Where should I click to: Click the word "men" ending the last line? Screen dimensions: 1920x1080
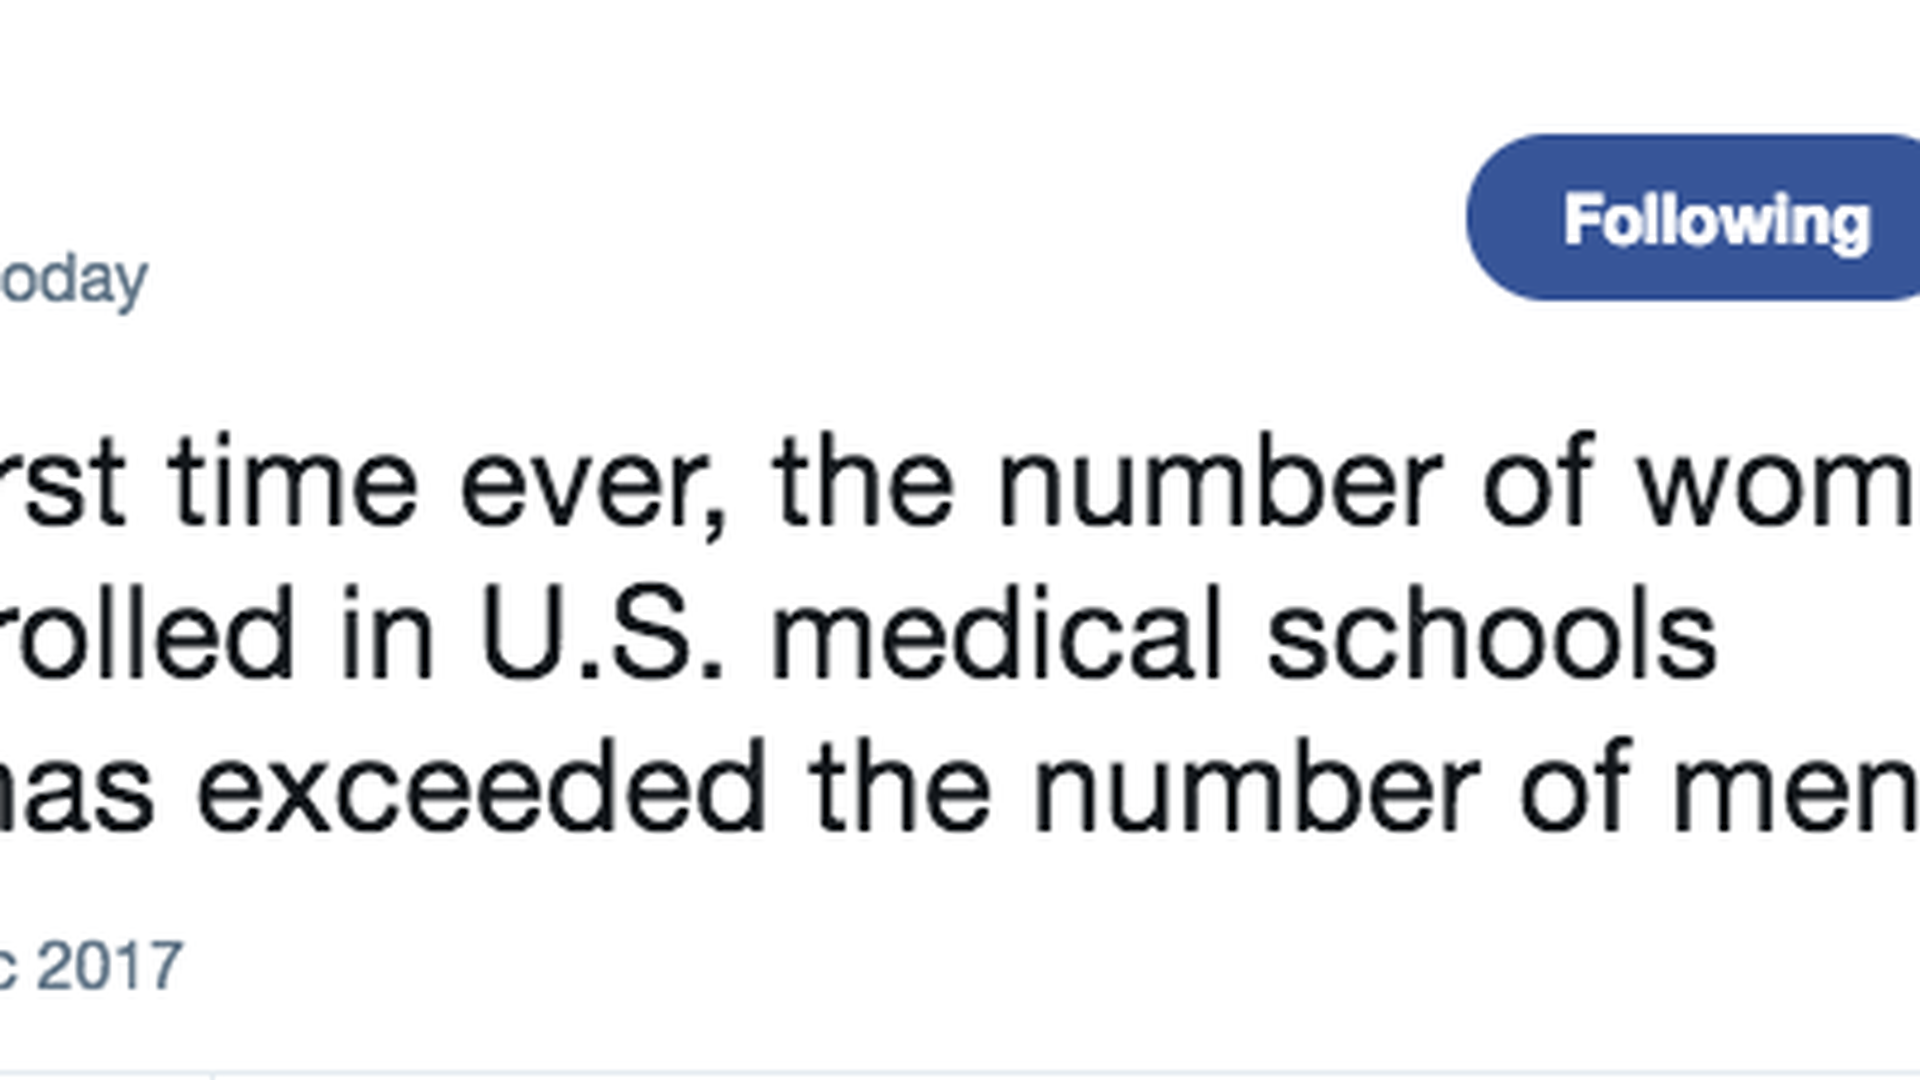[1795, 790]
